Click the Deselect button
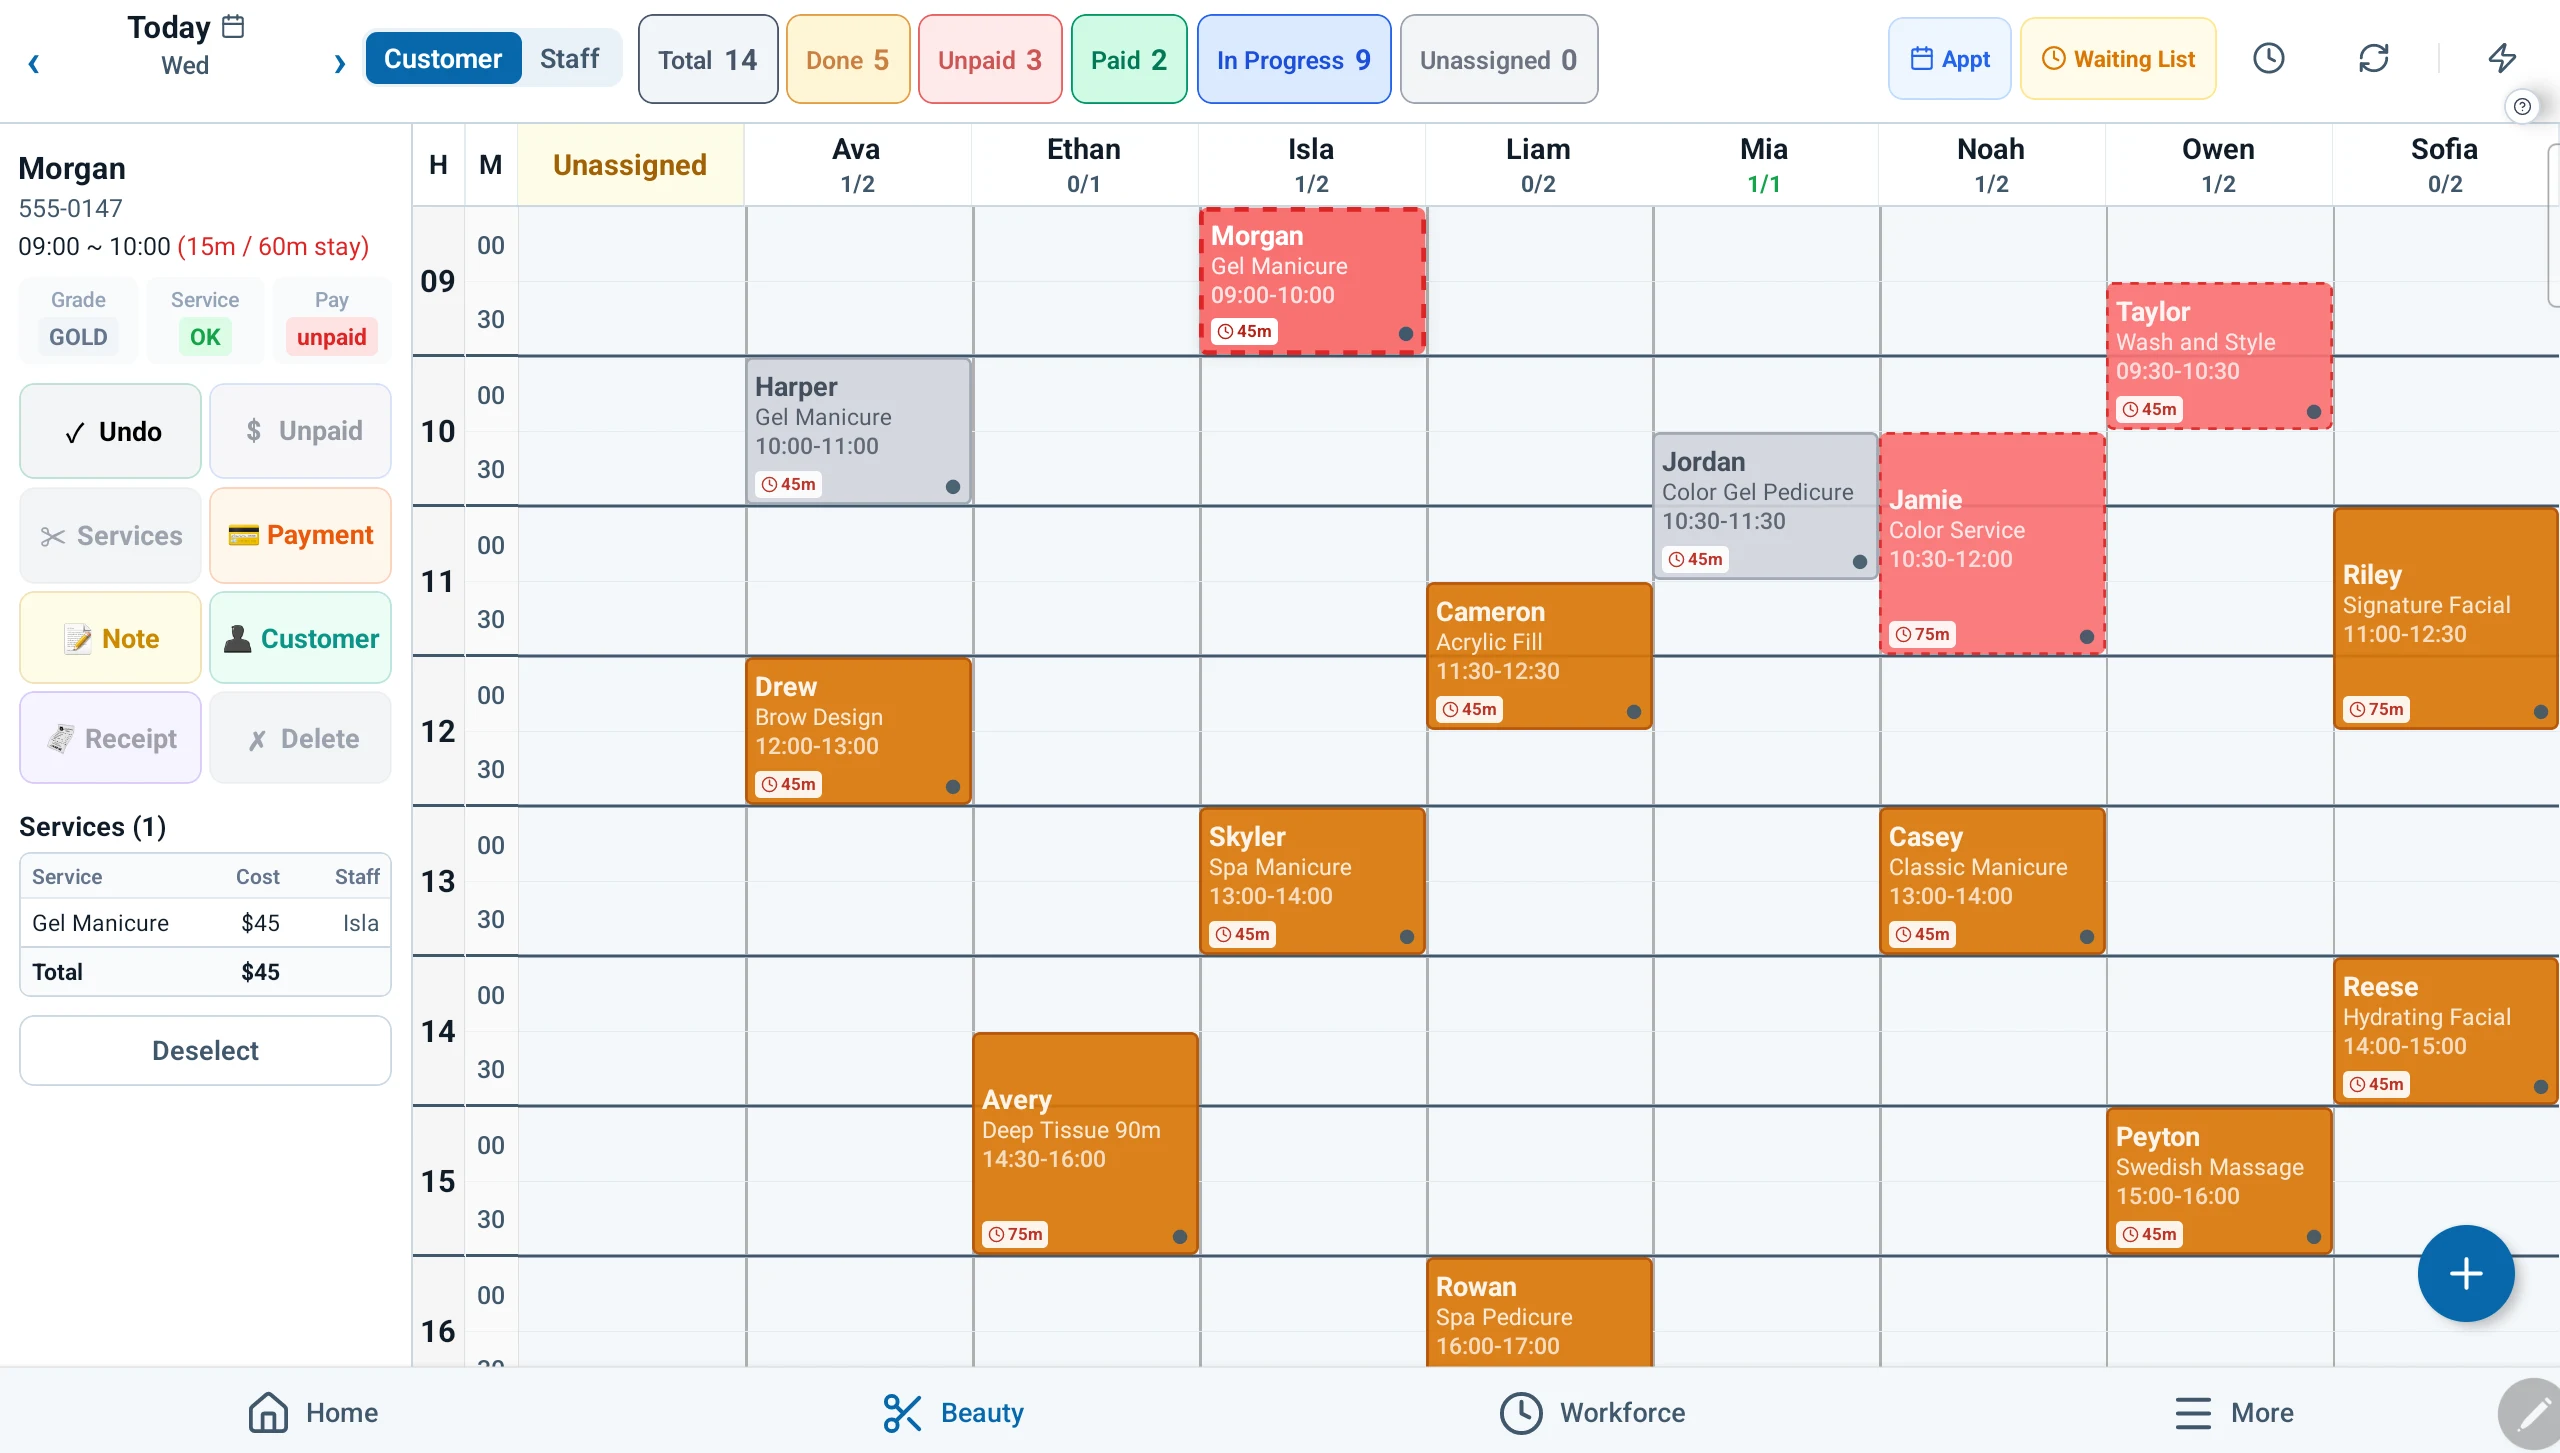The width and height of the screenshot is (2560, 1453). click(x=205, y=1050)
